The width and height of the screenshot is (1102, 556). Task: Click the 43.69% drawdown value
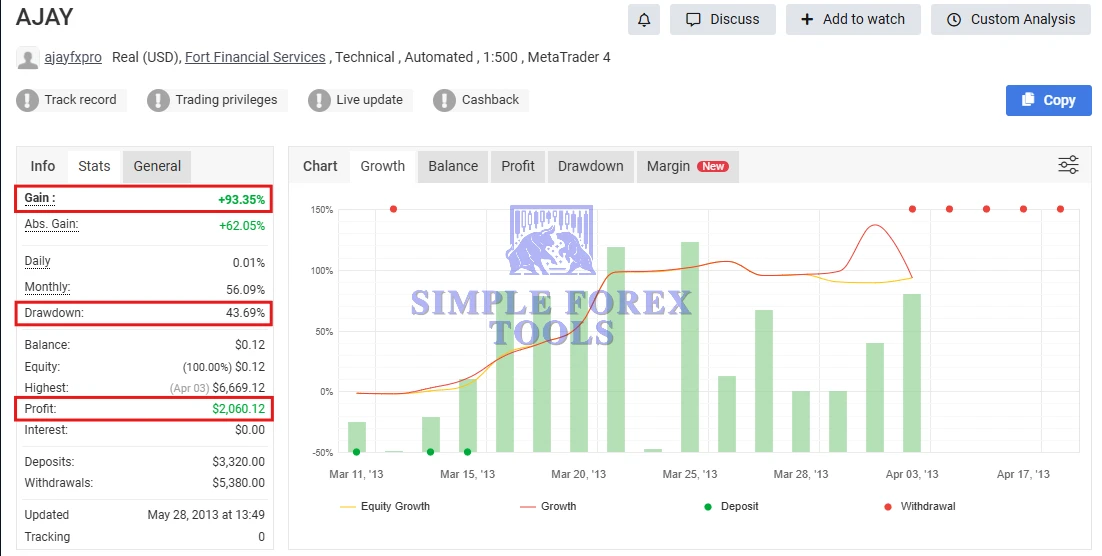click(x=245, y=313)
